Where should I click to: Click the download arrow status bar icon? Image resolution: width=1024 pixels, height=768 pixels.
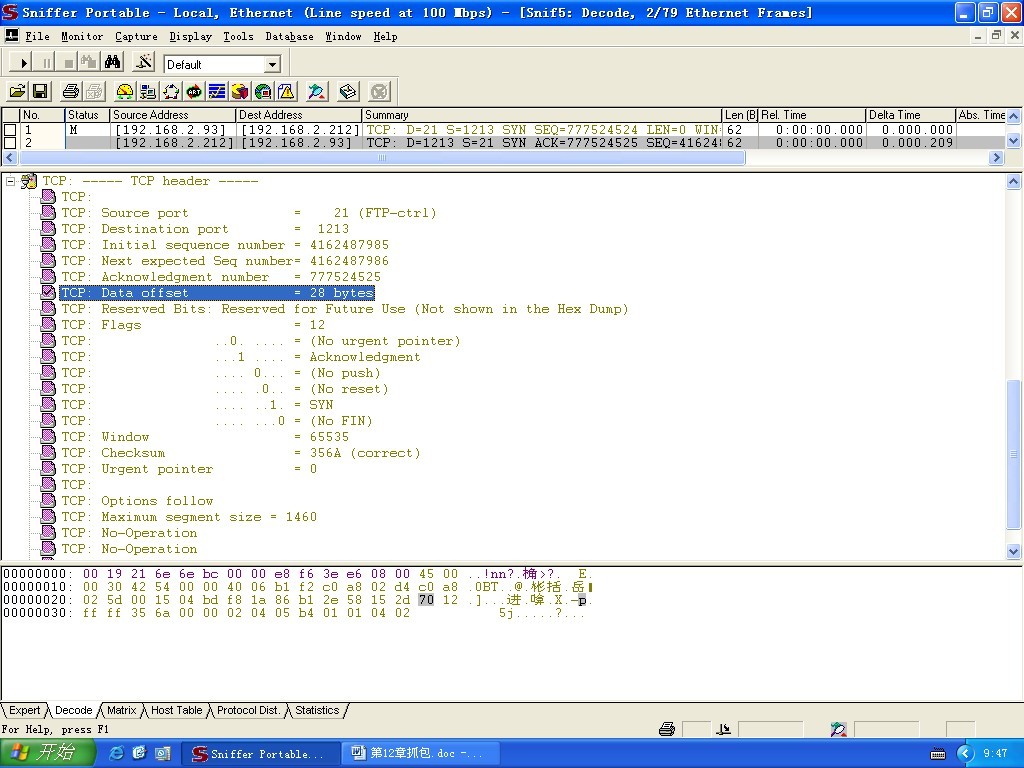pos(723,729)
